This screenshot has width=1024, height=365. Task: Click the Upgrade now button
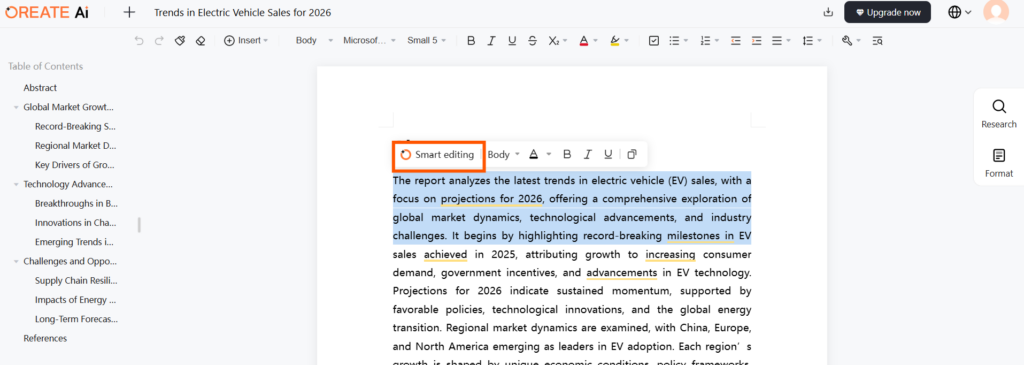pyautogui.click(x=887, y=12)
